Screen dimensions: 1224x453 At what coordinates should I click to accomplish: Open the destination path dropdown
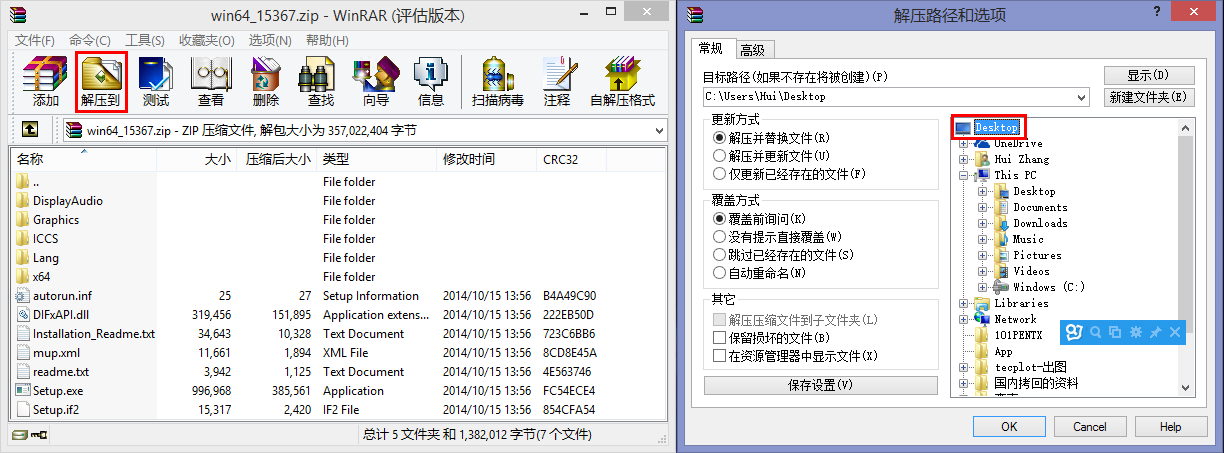point(1081,97)
